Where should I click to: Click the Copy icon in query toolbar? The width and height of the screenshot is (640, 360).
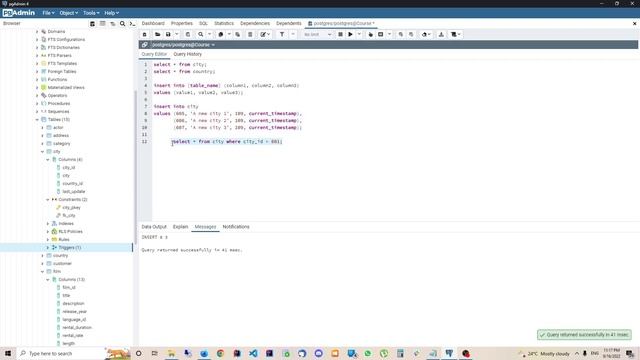221,35
